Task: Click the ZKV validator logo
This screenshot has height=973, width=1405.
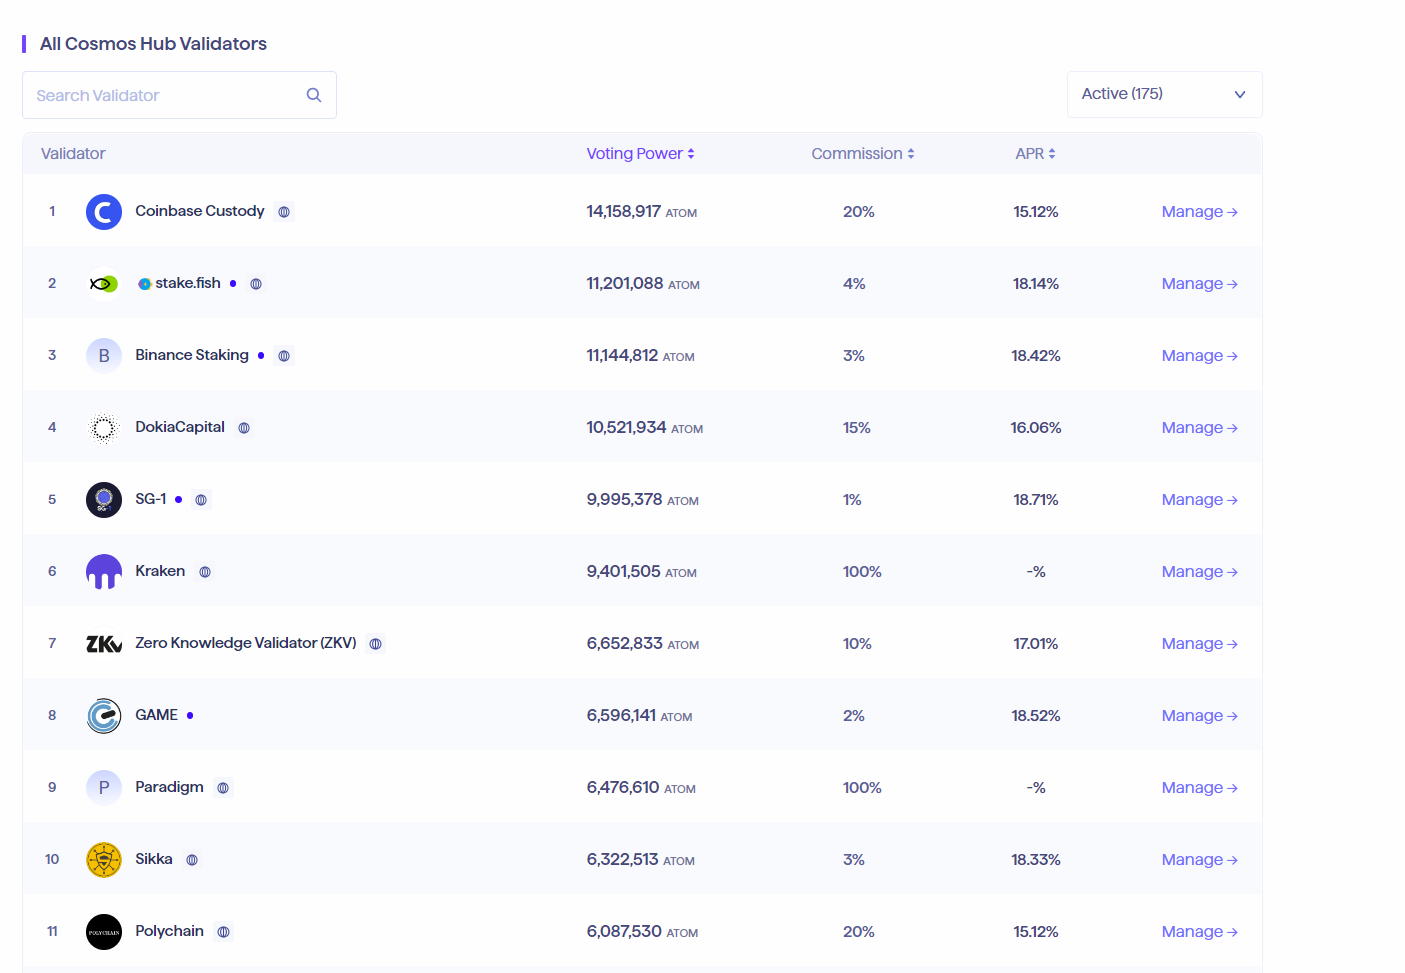Action: [x=104, y=644]
